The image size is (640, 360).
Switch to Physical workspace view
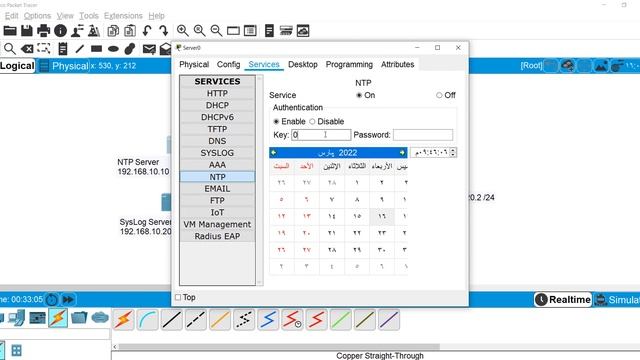pos(64,66)
